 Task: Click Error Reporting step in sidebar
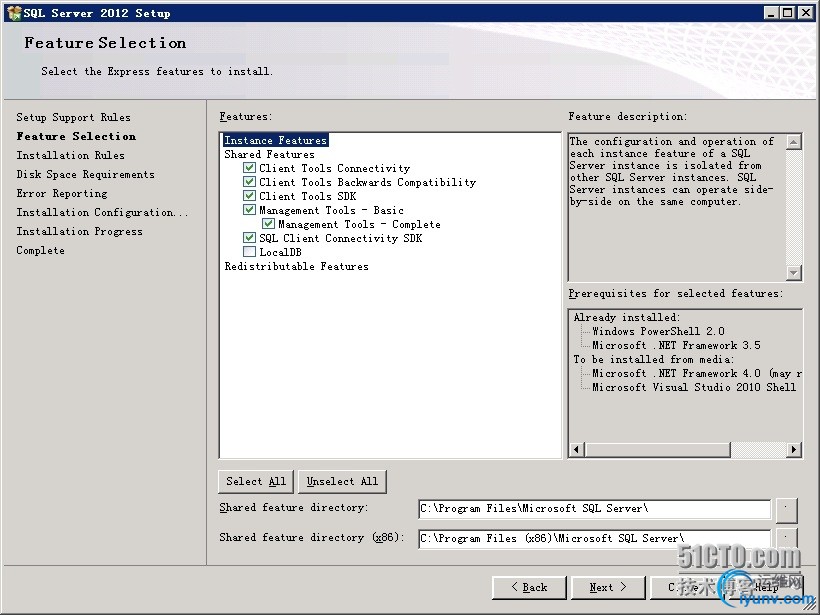tap(62, 193)
